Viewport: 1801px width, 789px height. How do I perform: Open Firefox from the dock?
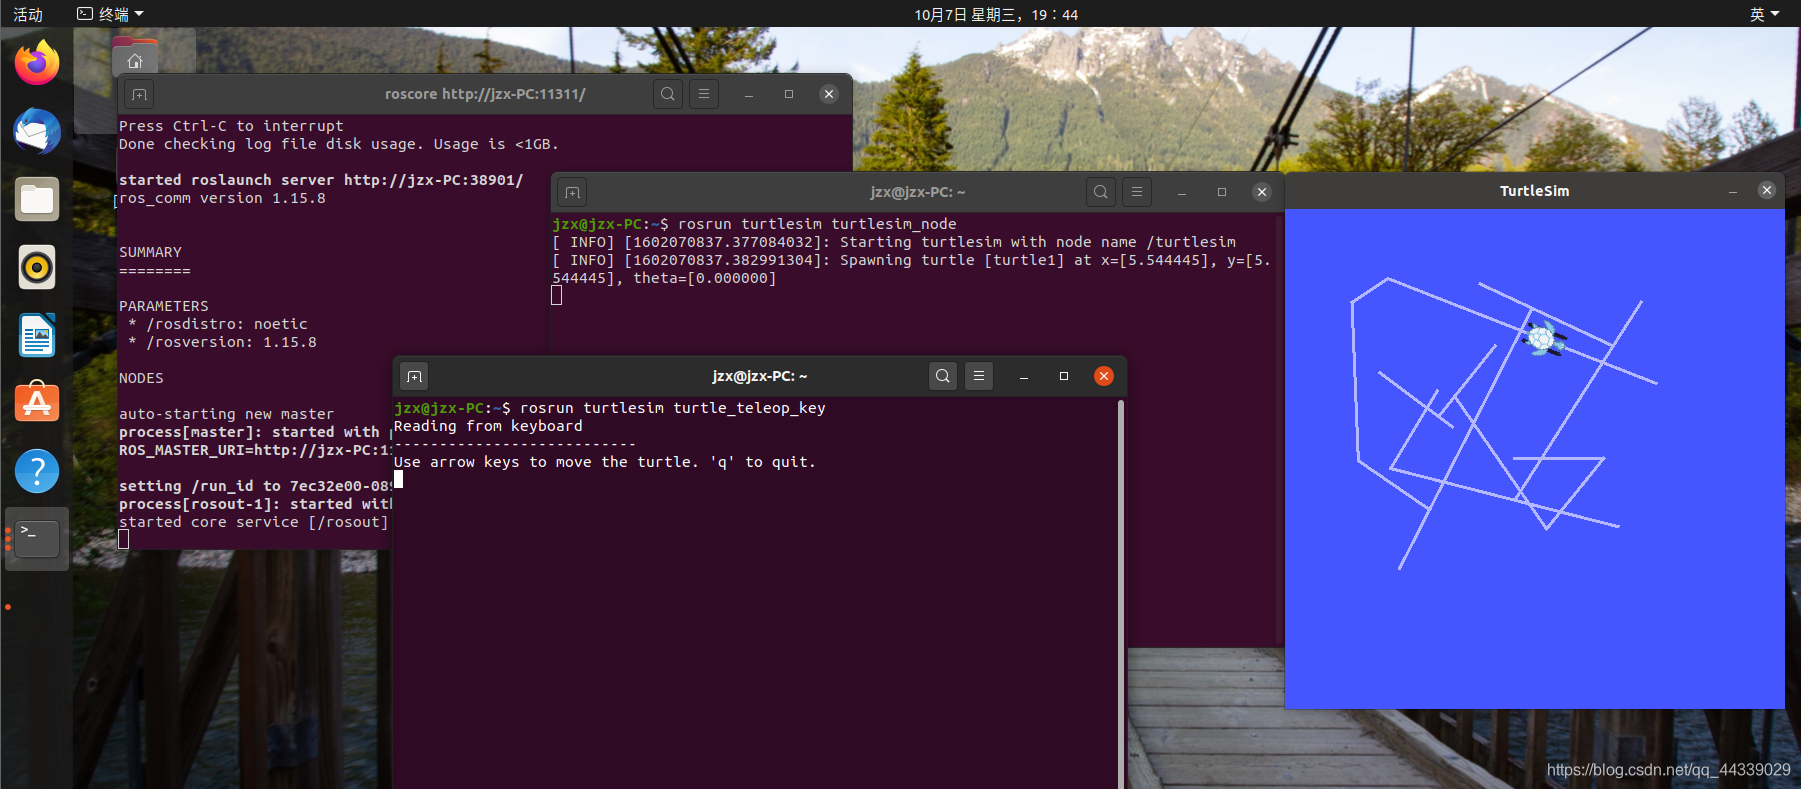[37, 63]
